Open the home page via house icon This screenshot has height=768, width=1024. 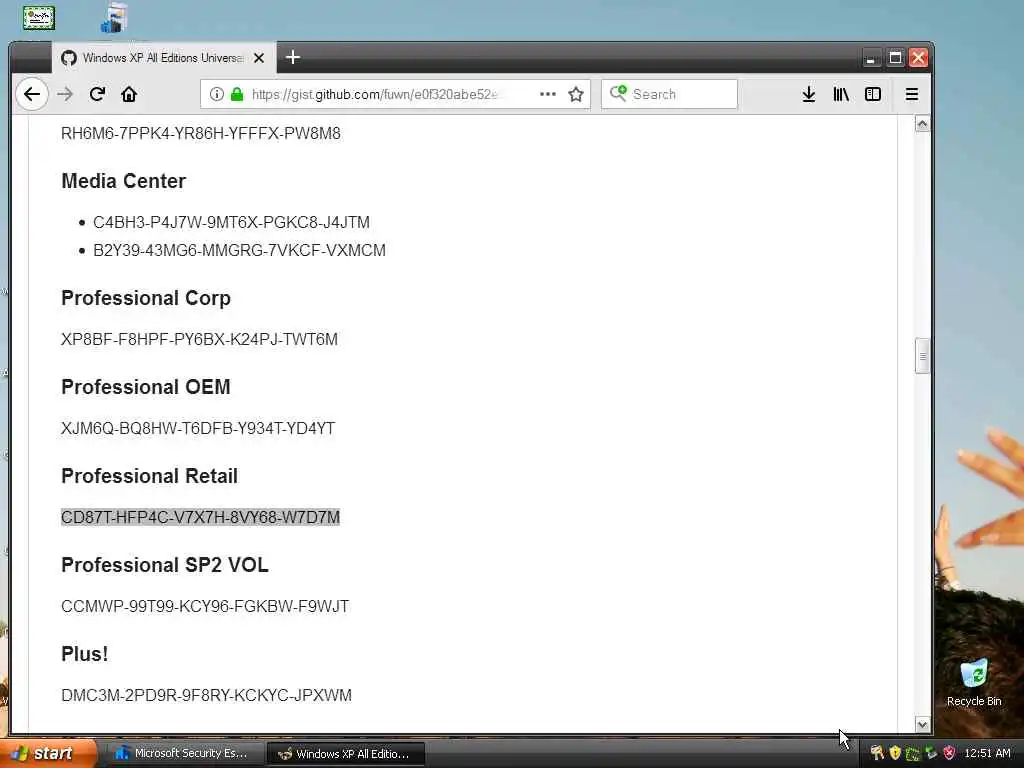coord(129,94)
